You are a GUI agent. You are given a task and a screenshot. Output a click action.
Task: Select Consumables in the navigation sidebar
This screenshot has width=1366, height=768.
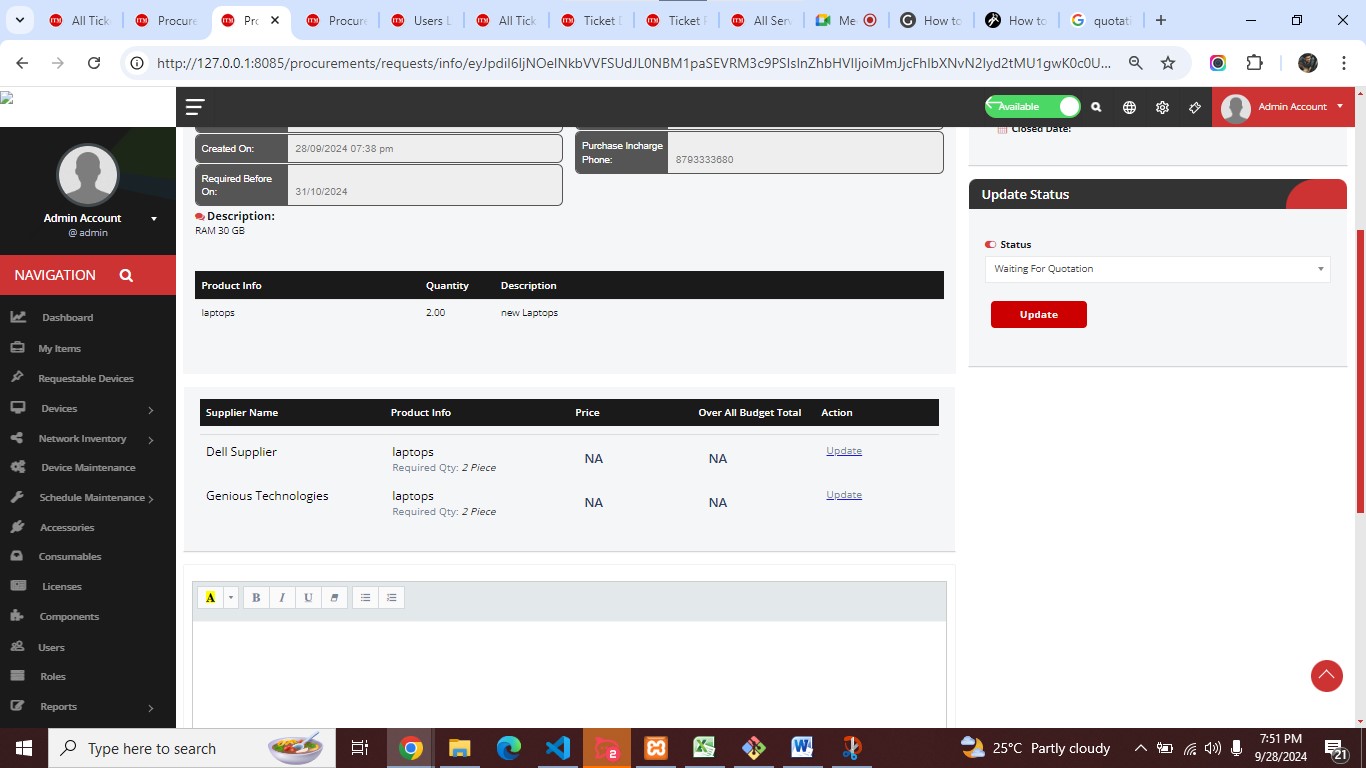(70, 556)
